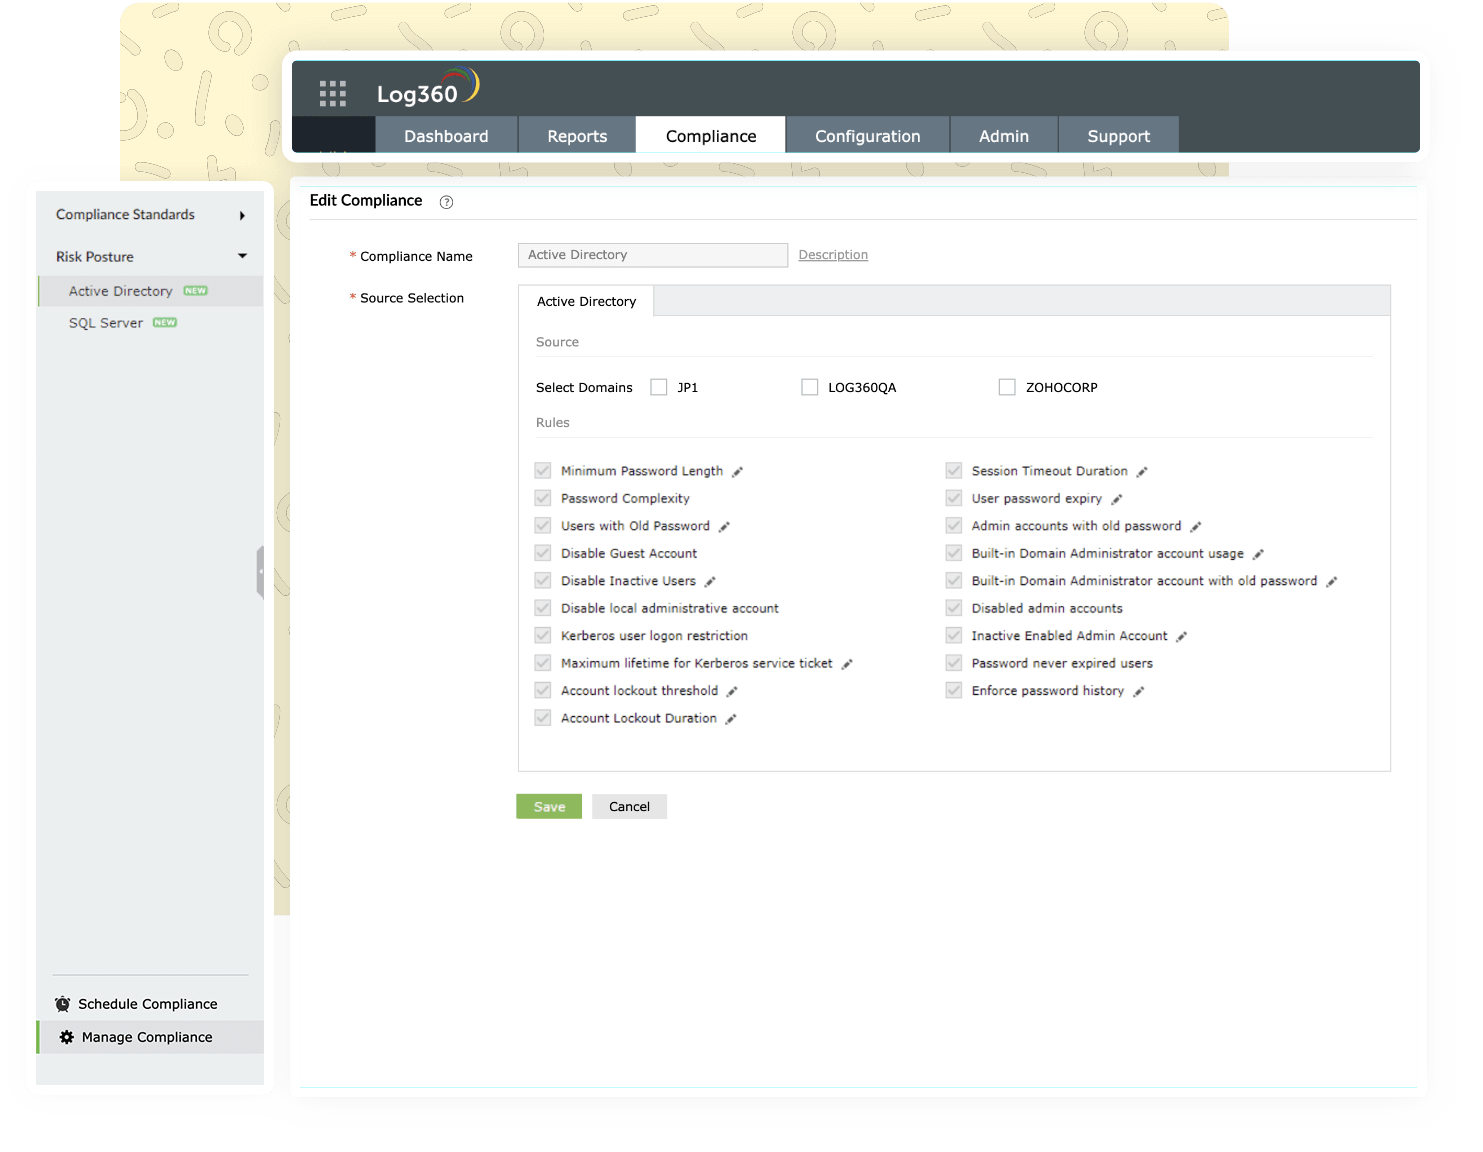Edit Built-in Domain Administrator with old password rule
The width and height of the screenshot is (1483, 1152).
(x=1332, y=582)
